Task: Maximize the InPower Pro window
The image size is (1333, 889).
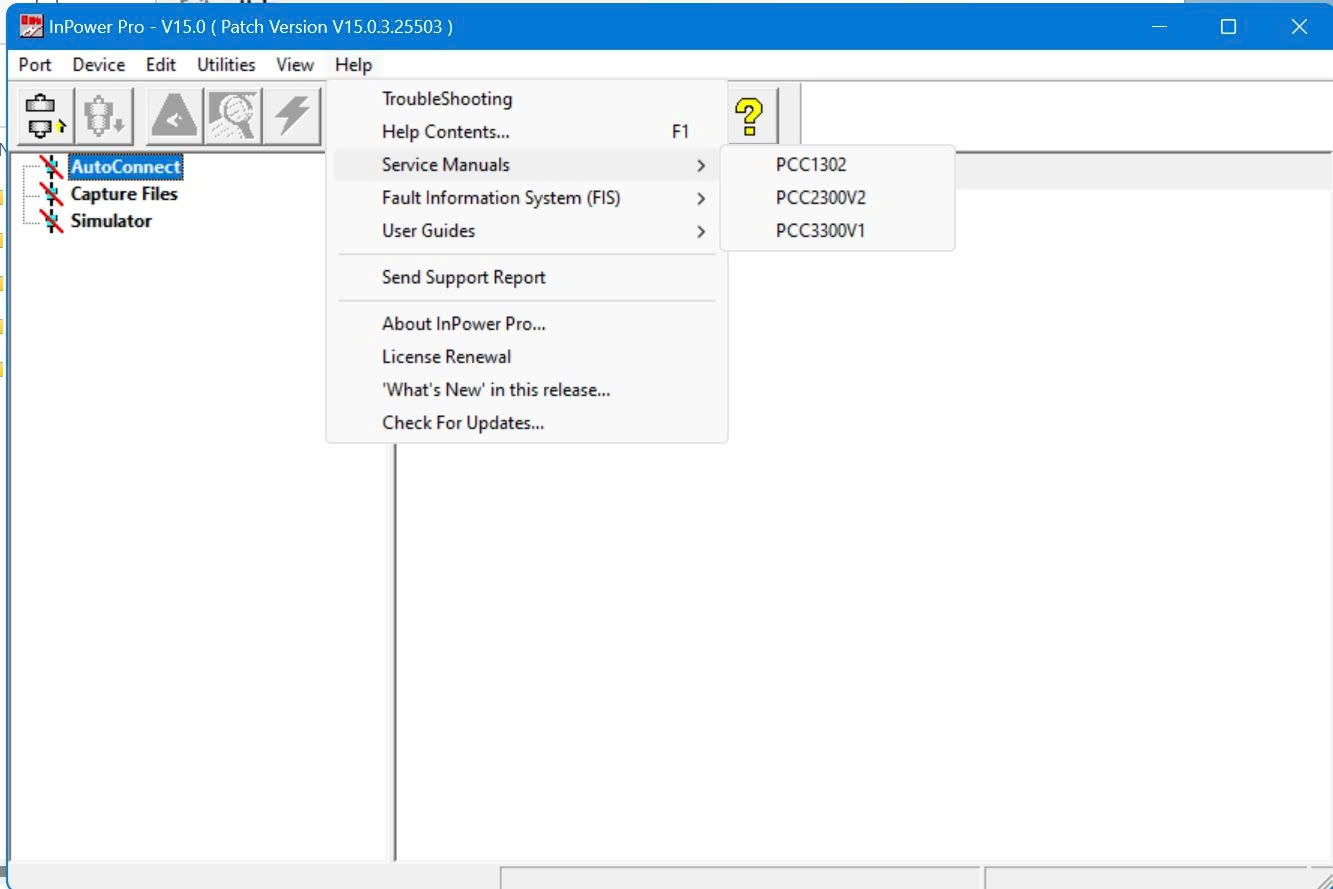Action: (x=1229, y=27)
